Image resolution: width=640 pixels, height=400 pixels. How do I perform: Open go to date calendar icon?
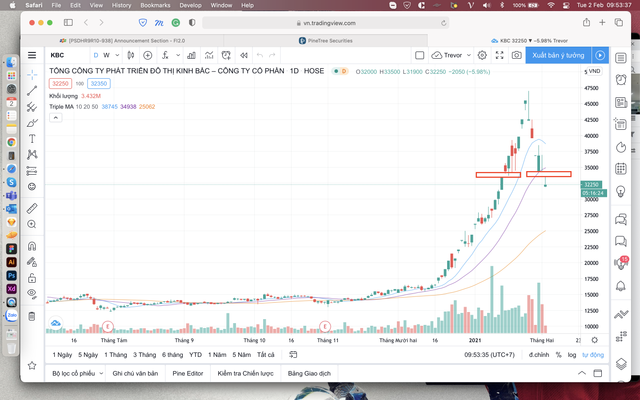click(x=293, y=355)
